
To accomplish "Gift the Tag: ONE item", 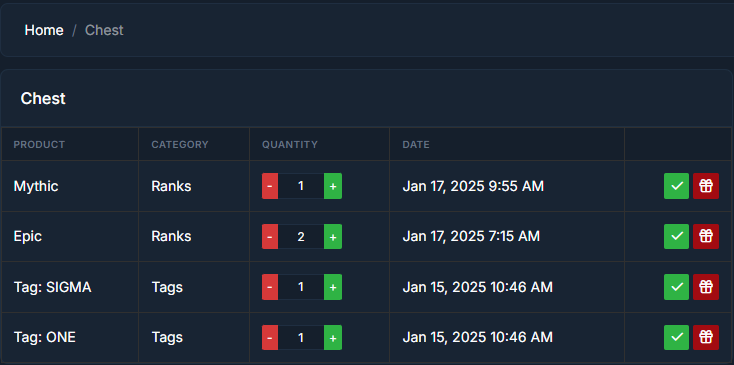I will click(x=706, y=337).
